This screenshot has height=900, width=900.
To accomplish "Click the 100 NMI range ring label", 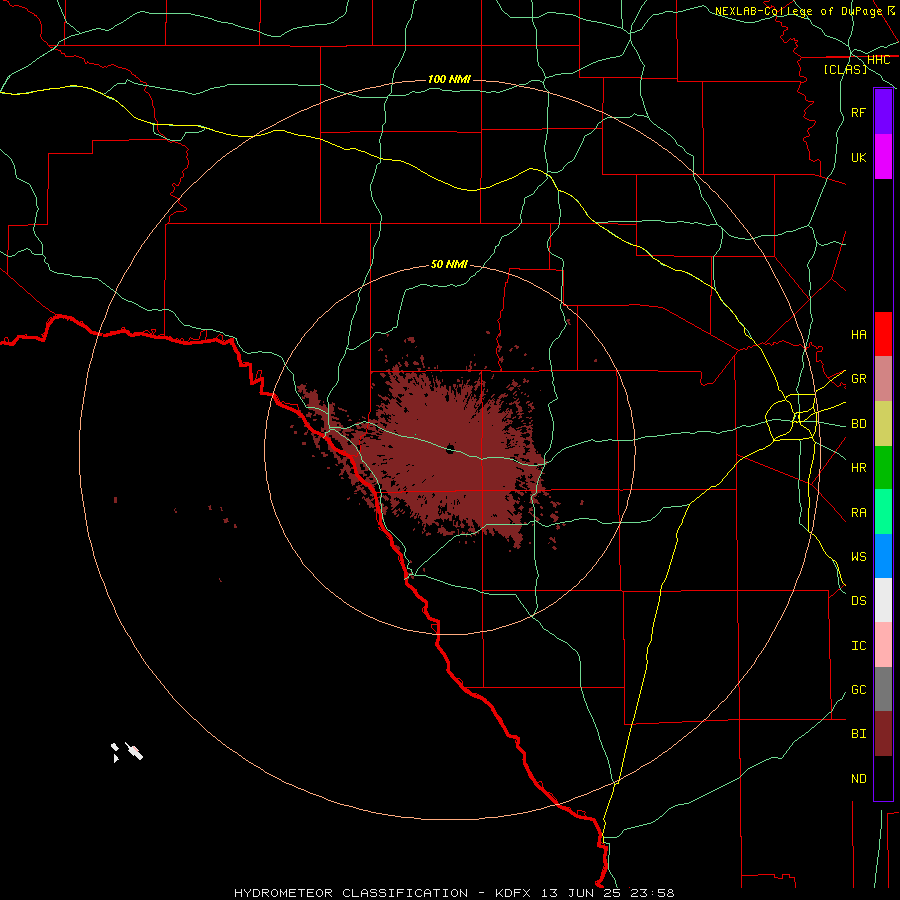I will coord(449,79).
